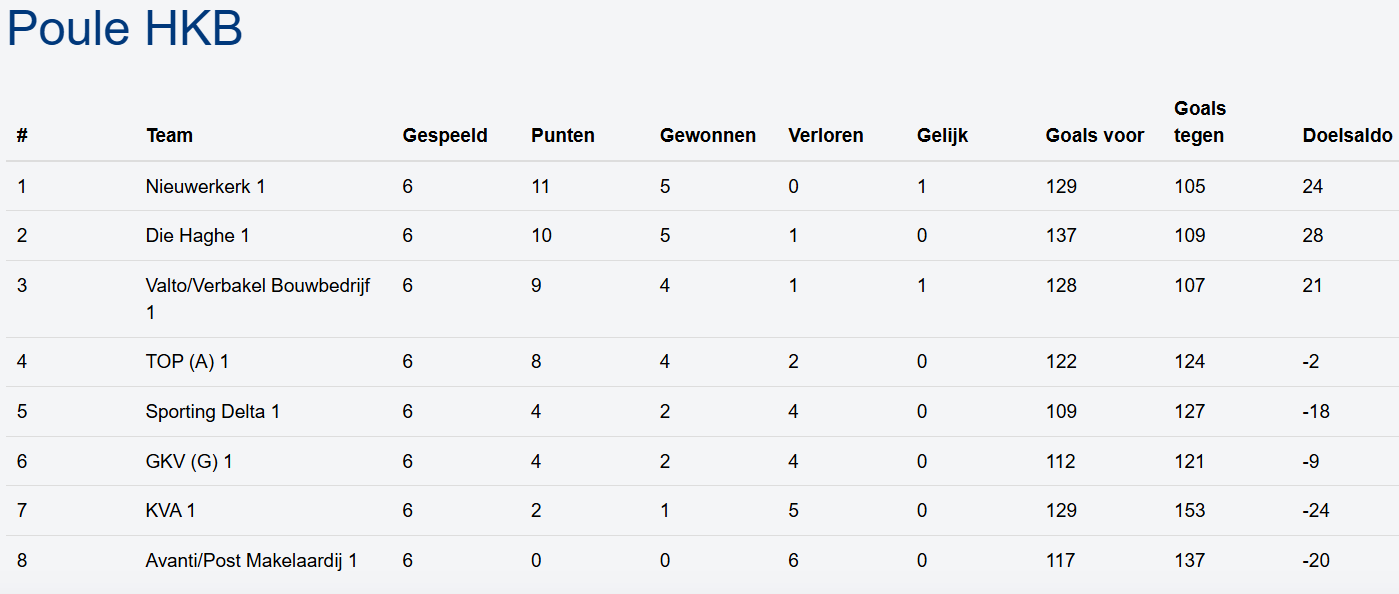Click the Gelijk column header
1399x594 pixels.
coord(942,135)
